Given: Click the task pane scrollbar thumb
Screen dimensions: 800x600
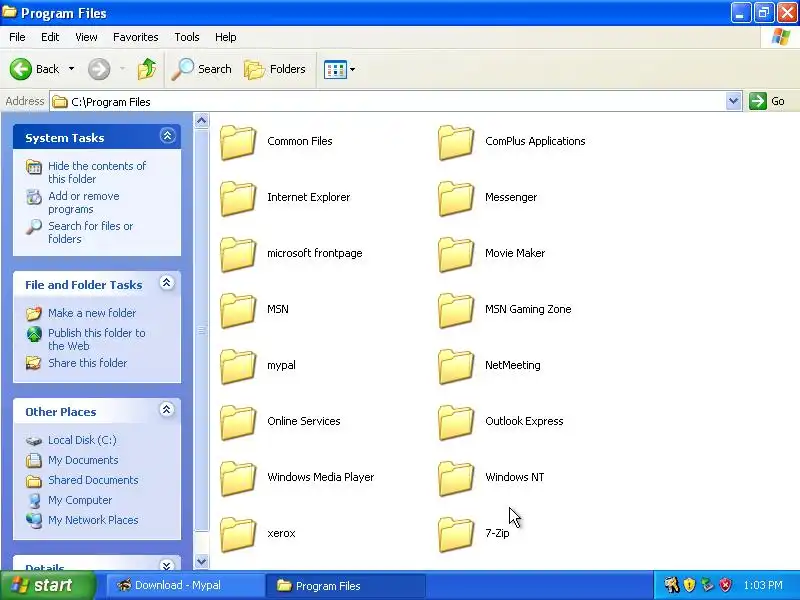Looking at the screenshot, I should coord(202,330).
